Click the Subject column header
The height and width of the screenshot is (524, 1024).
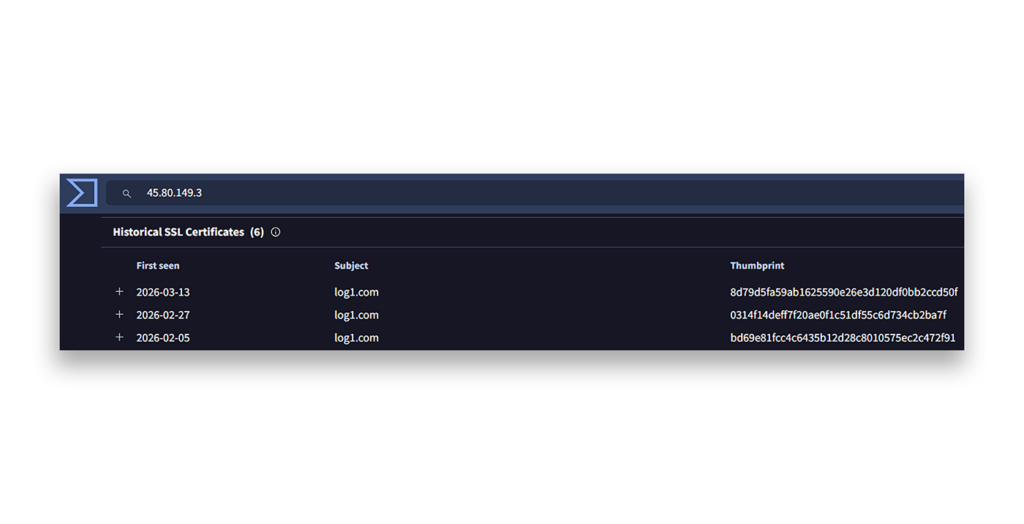click(351, 265)
